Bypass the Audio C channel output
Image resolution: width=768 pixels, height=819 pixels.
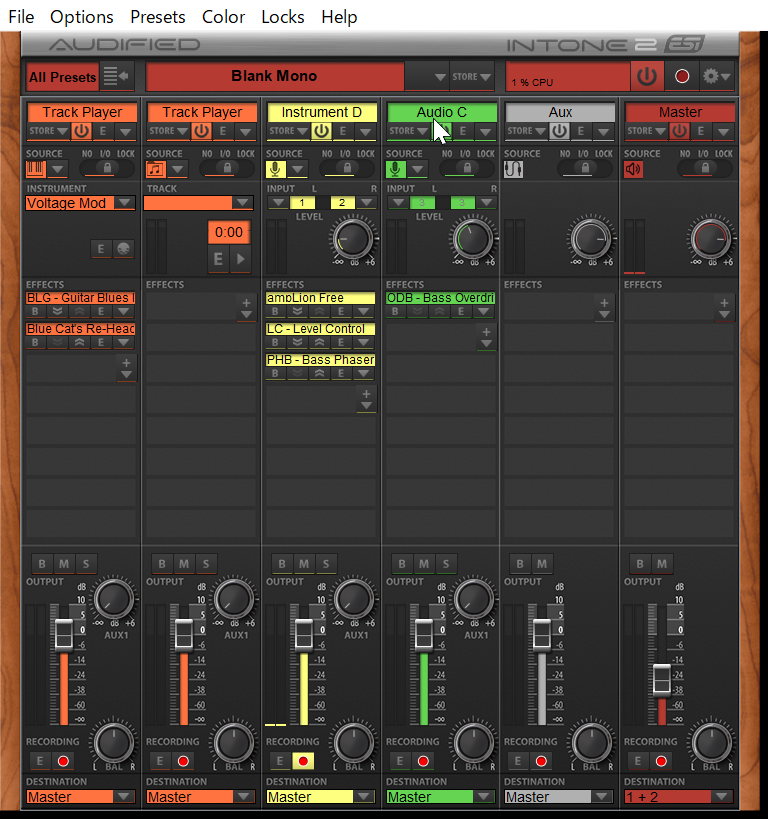coord(402,564)
